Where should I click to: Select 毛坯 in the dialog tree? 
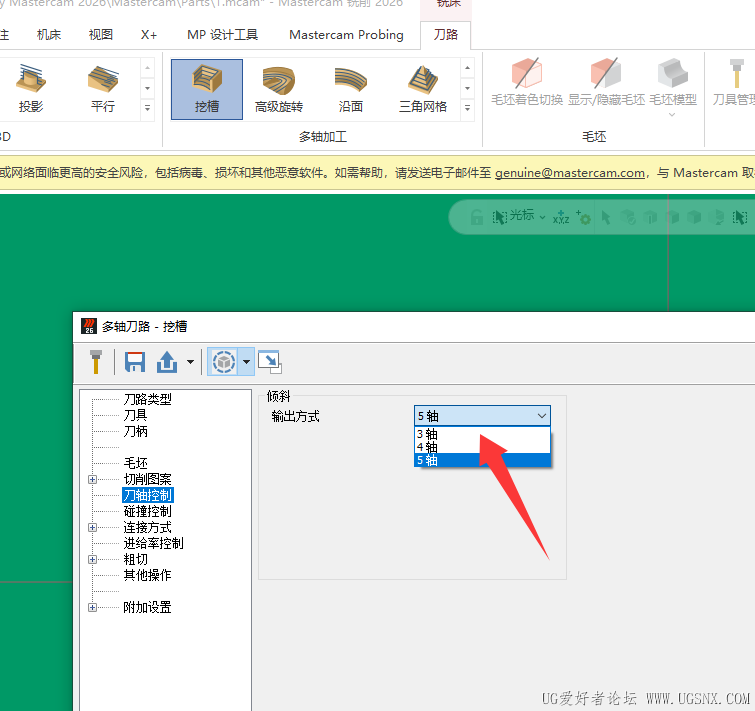pos(135,463)
